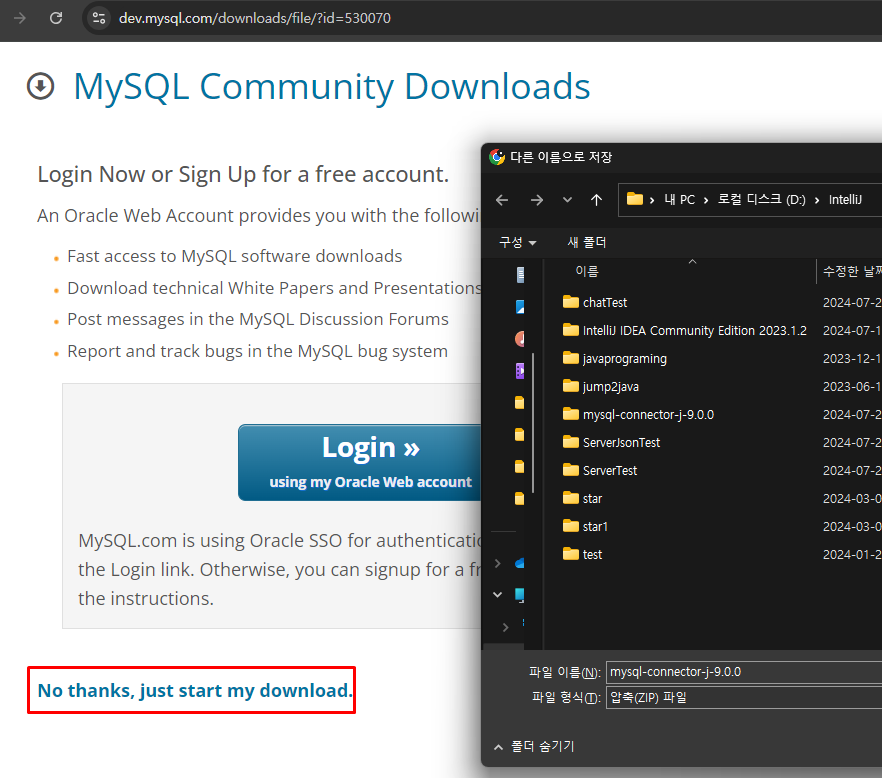
Task: Sort by the '이름' column header
Action: tap(587, 272)
